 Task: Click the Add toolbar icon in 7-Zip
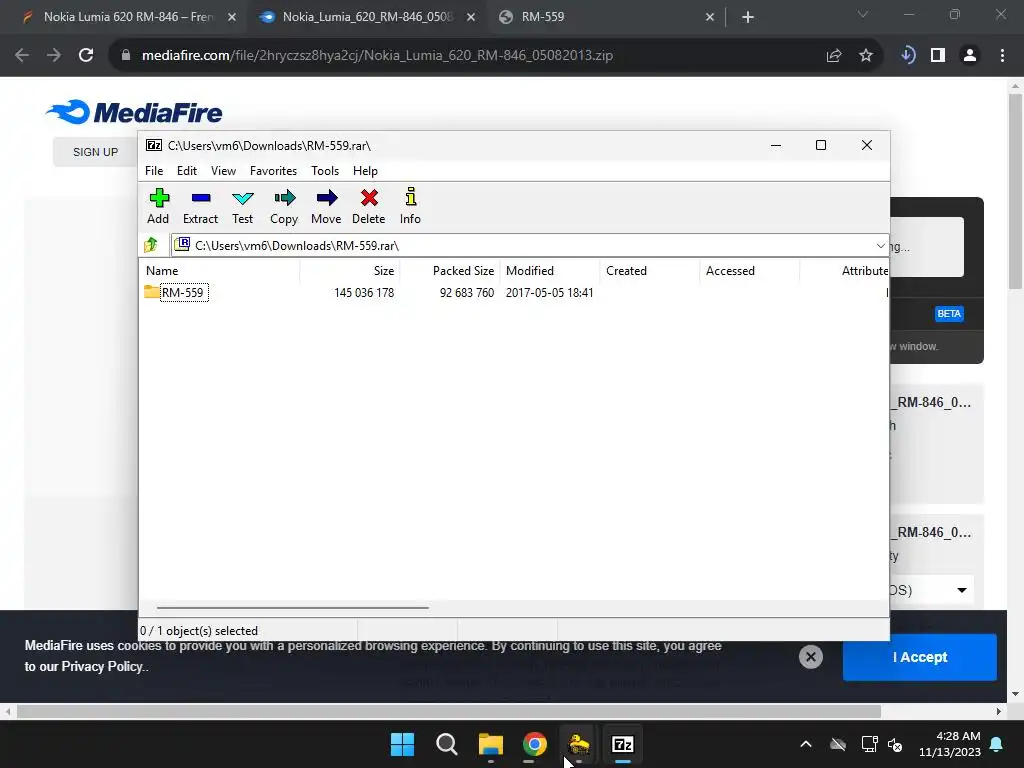point(158,206)
